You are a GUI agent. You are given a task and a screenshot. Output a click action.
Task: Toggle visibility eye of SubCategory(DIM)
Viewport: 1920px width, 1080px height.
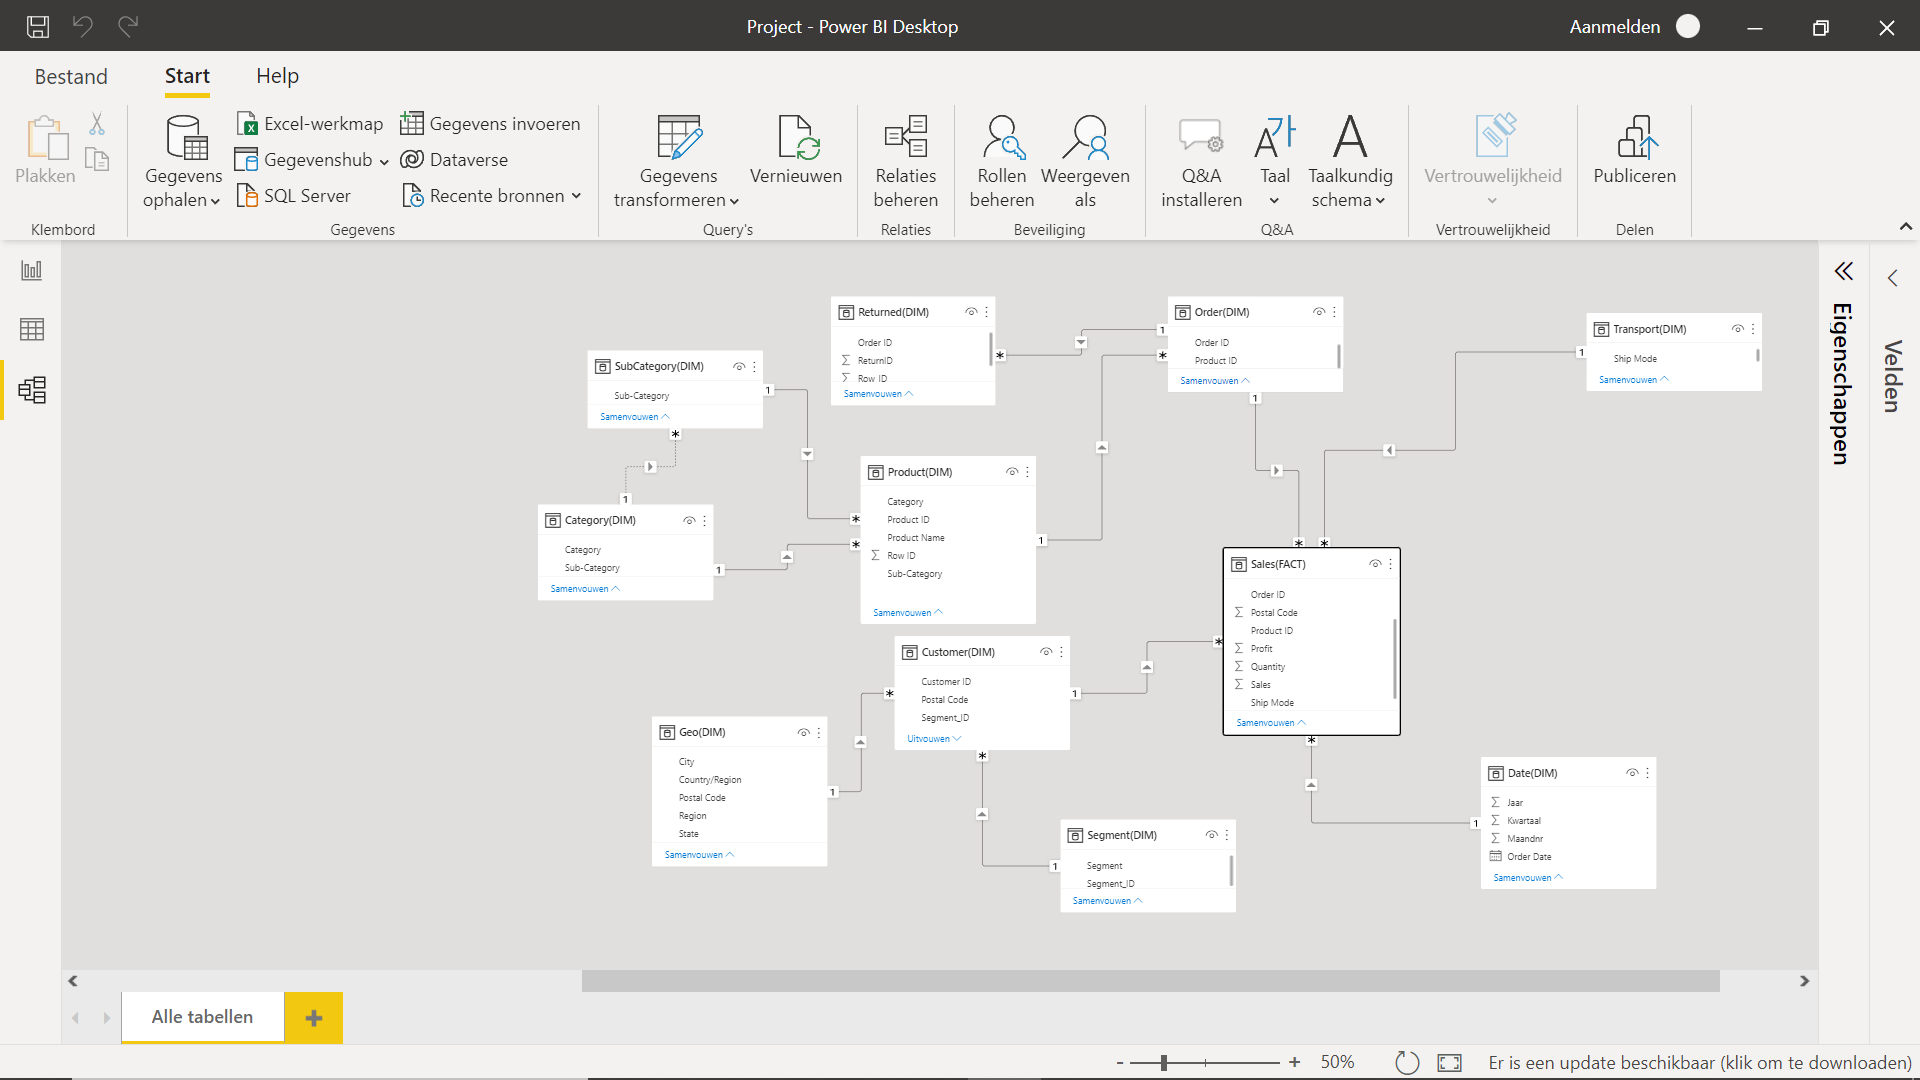[x=739, y=366]
